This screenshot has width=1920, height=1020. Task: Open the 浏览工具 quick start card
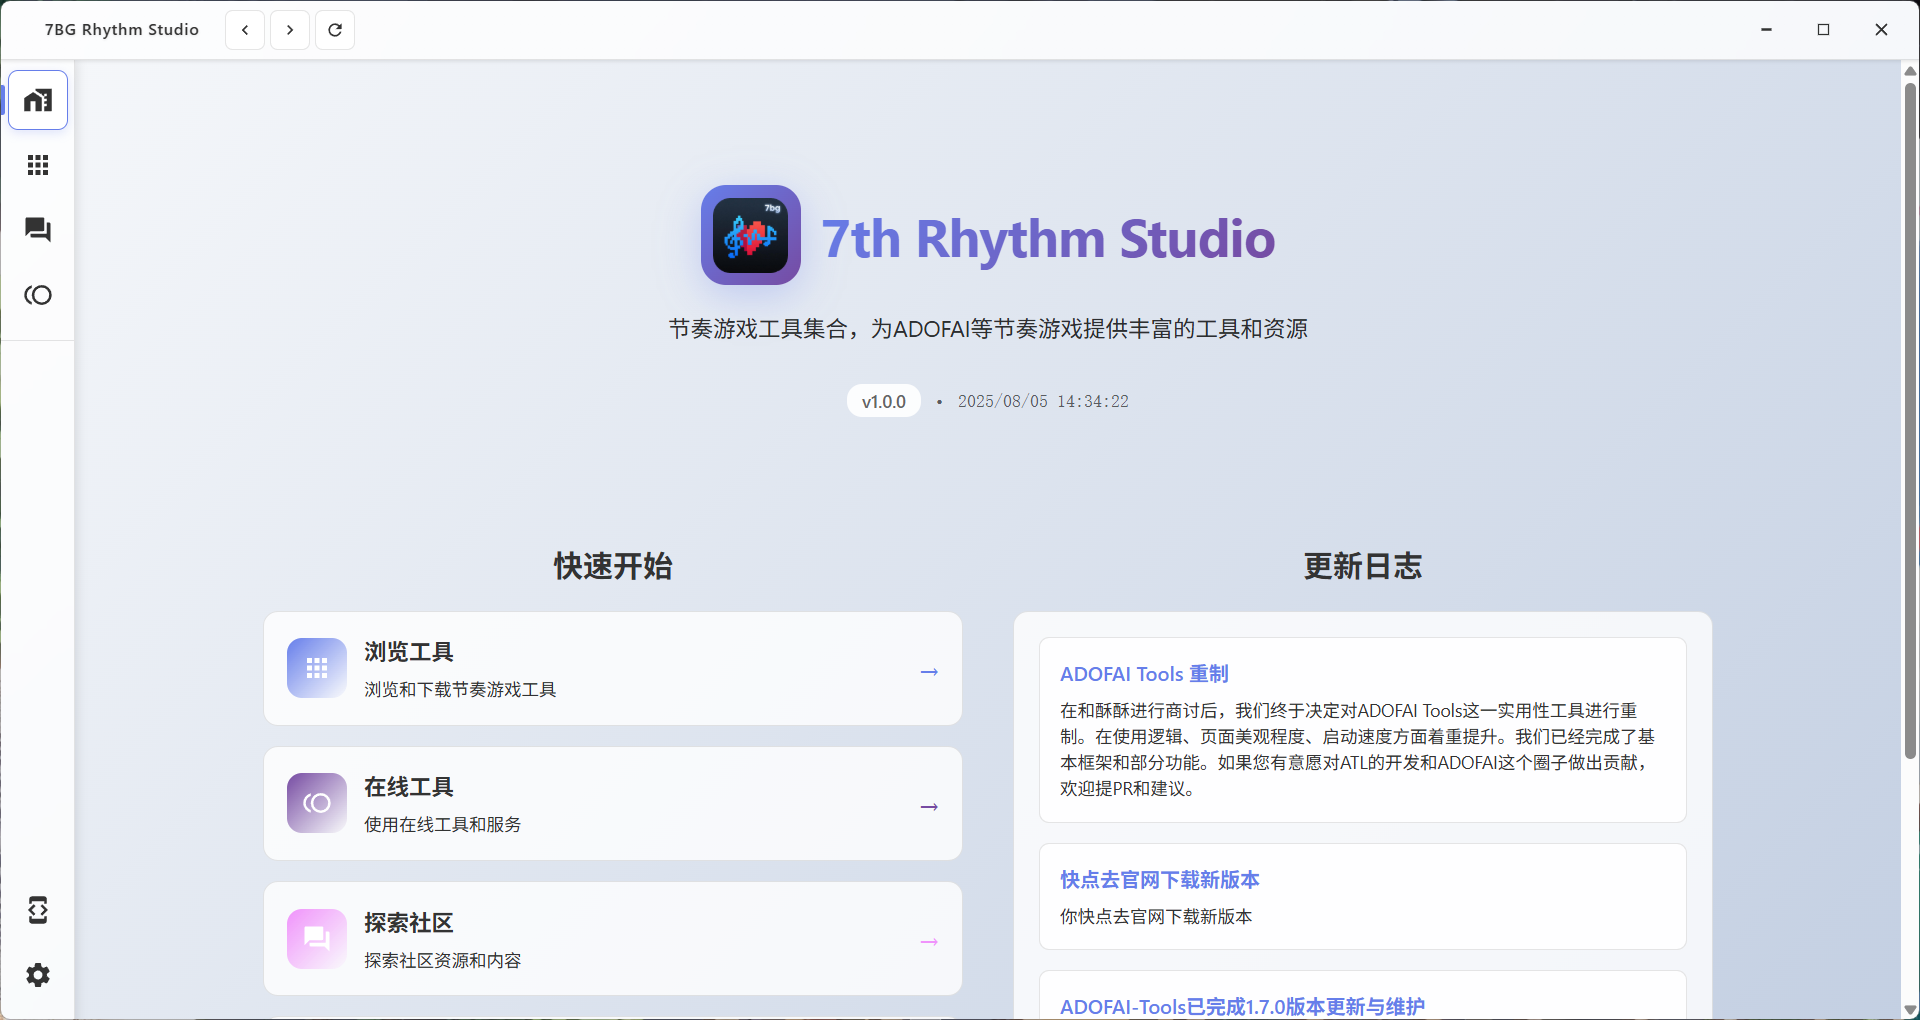pyautogui.click(x=612, y=669)
